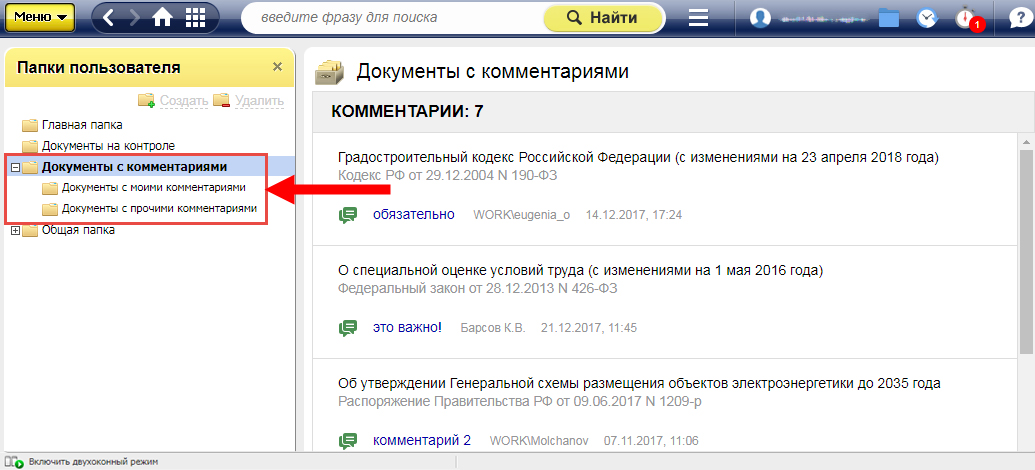Open the help question mark icon
The width and height of the screenshot is (1035, 470).
pos(1016,18)
